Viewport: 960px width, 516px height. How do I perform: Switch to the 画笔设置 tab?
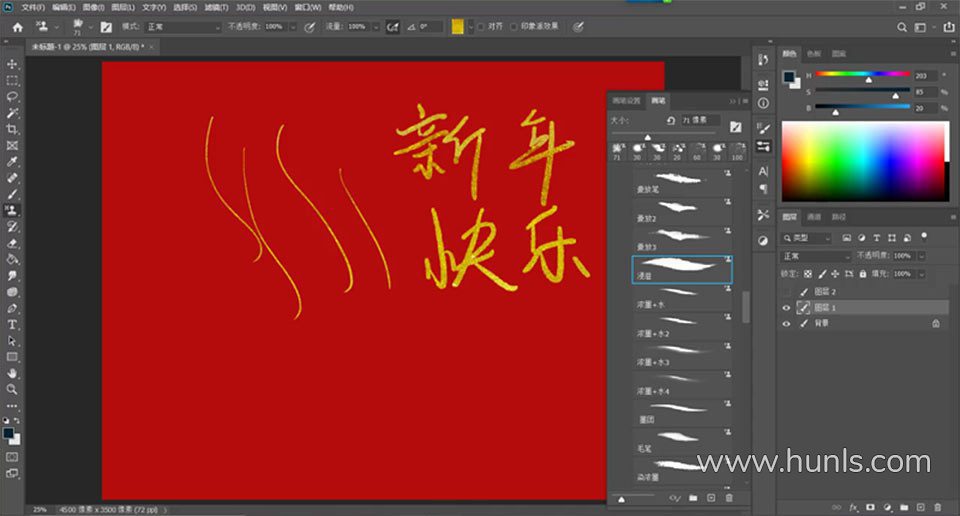(x=626, y=100)
